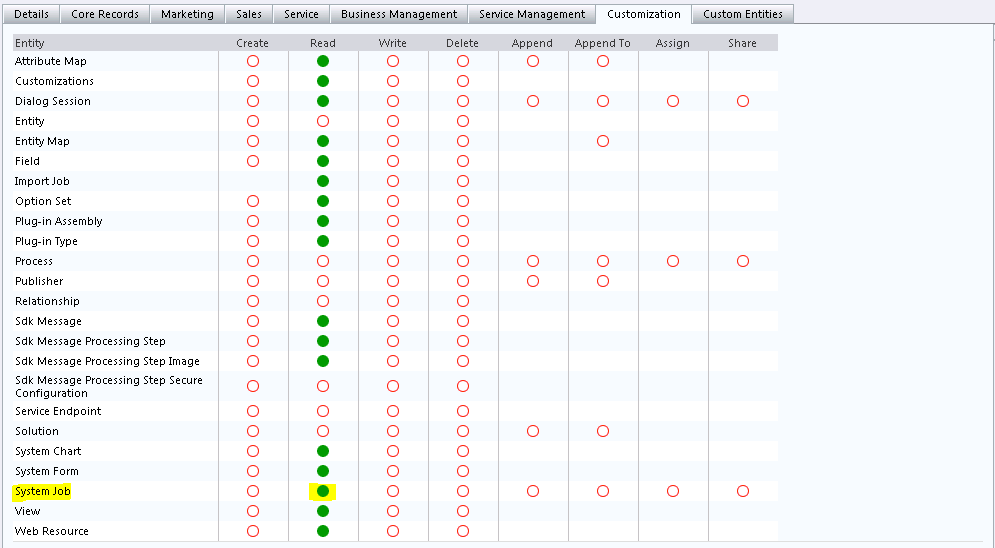
Task: Toggle Append To privilege for Entity Map
Action: (x=603, y=141)
